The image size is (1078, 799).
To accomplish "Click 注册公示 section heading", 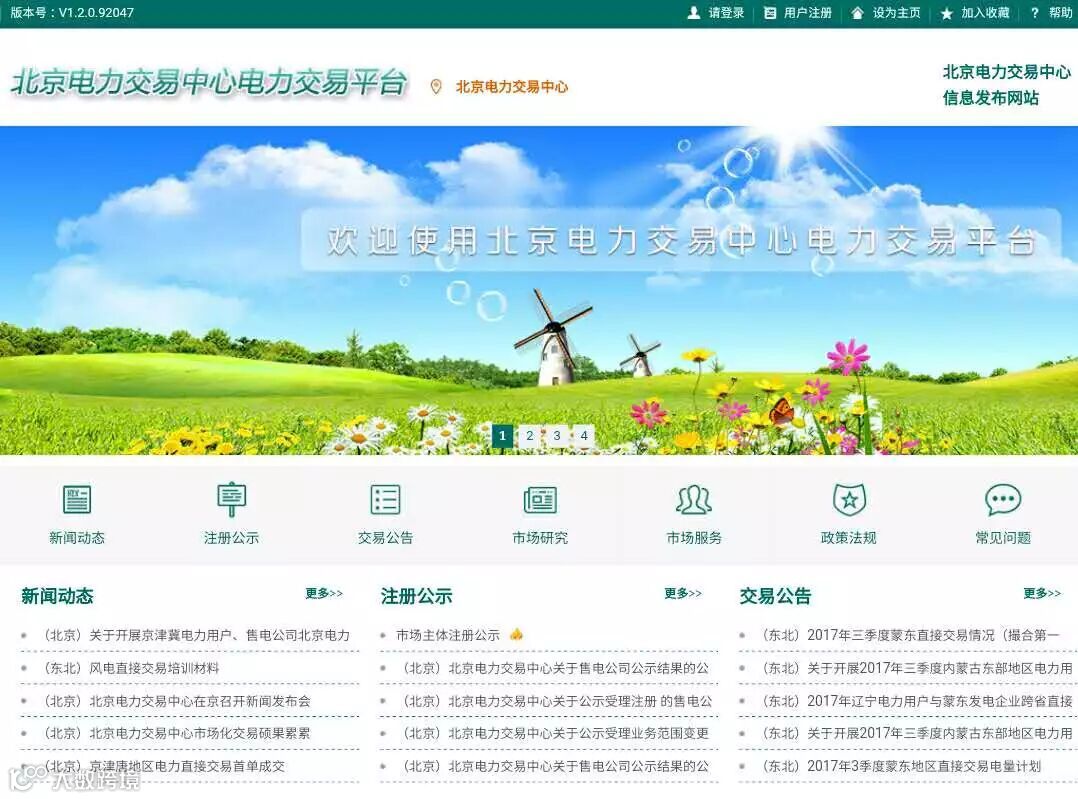I will pos(417,595).
